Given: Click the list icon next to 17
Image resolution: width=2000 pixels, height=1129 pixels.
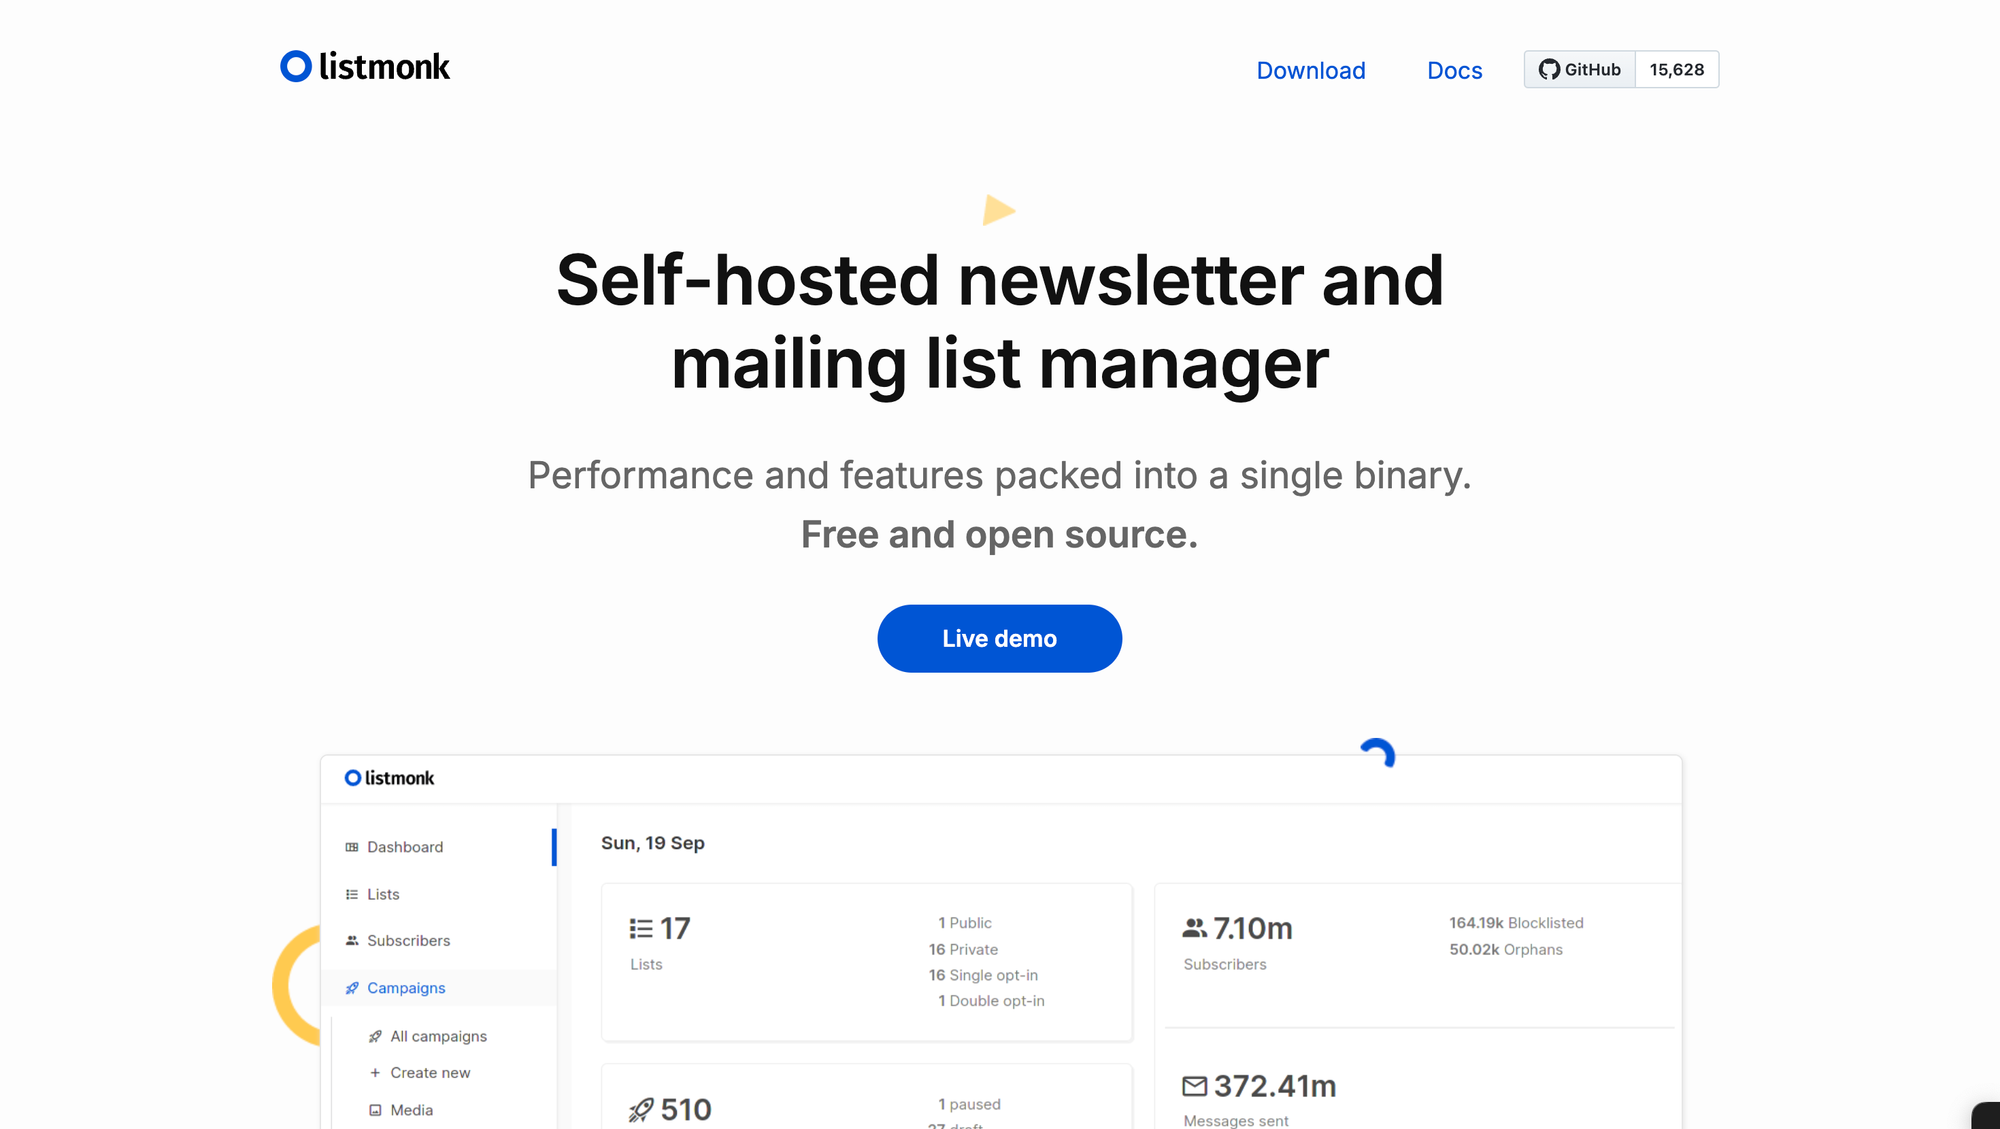Looking at the screenshot, I should pos(641,929).
